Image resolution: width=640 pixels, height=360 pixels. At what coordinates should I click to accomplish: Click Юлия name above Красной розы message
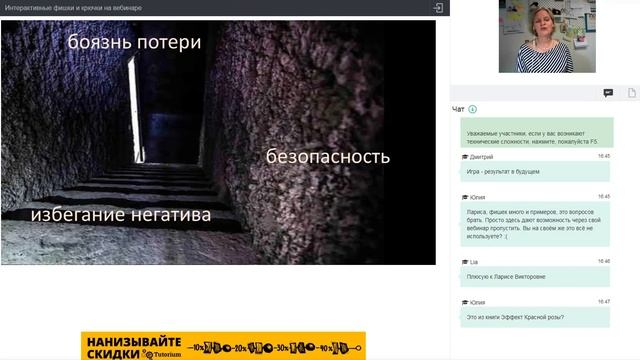(477, 302)
